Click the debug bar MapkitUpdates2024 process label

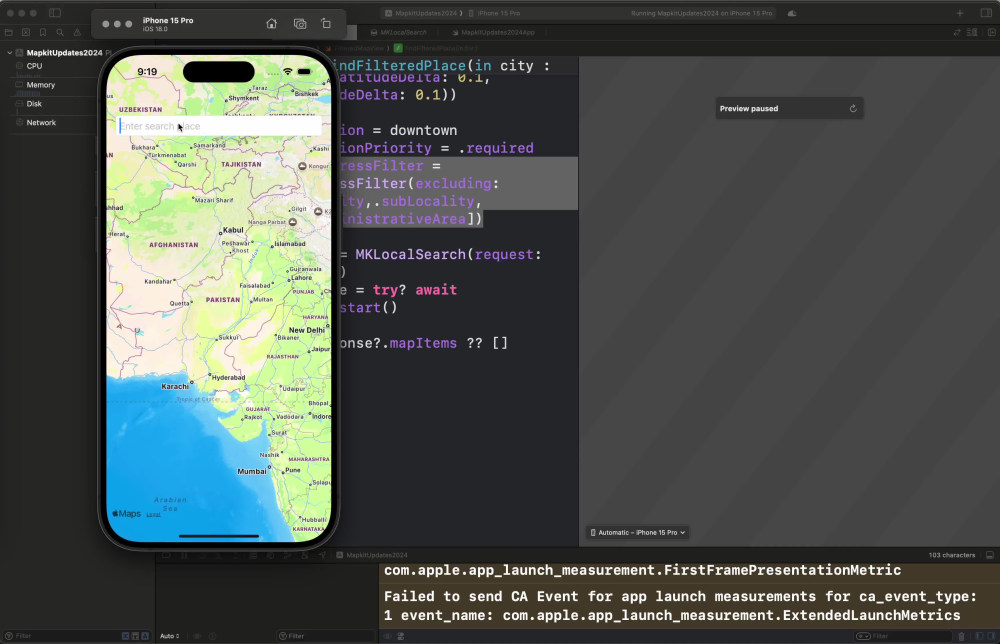pos(372,555)
